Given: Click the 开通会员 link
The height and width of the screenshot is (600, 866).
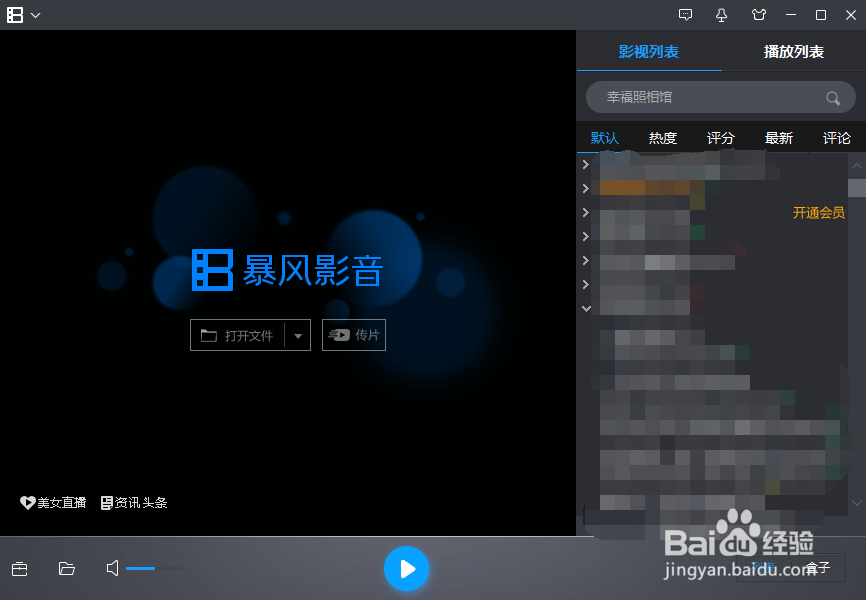Looking at the screenshot, I should tap(819, 213).
